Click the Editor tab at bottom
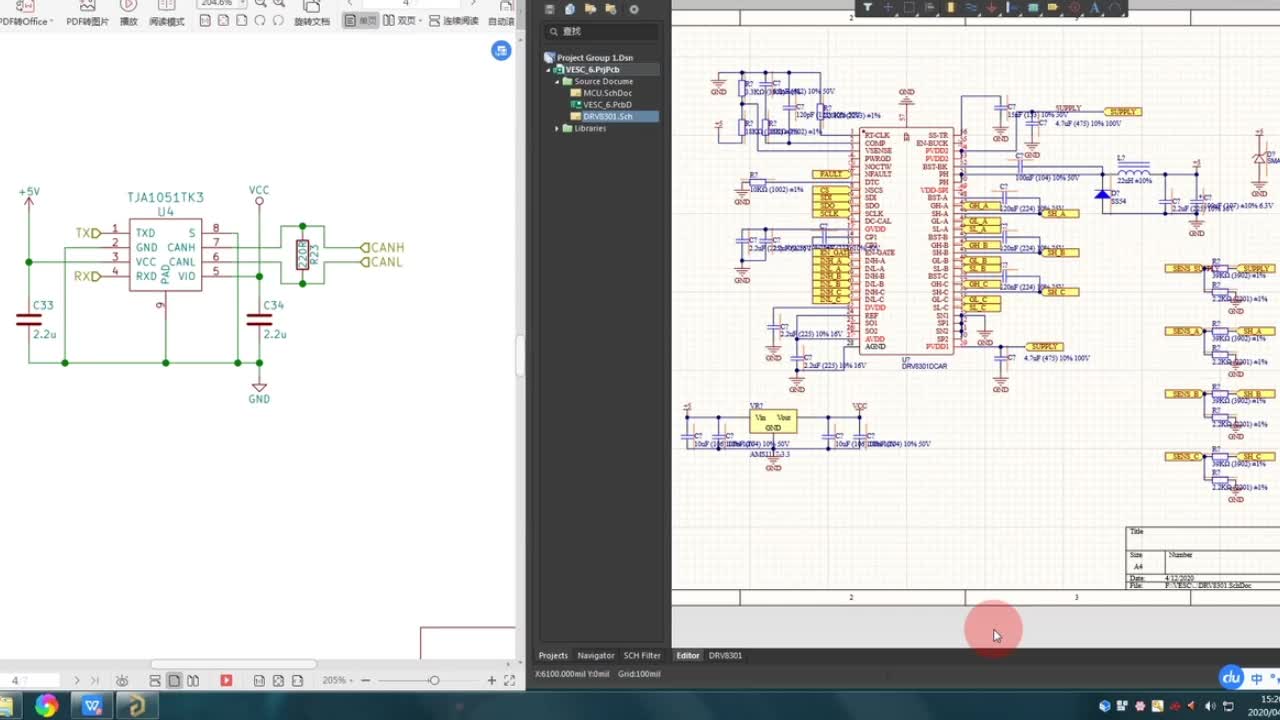This screenshot has height=720, width=1280. [x=688, y=656]
